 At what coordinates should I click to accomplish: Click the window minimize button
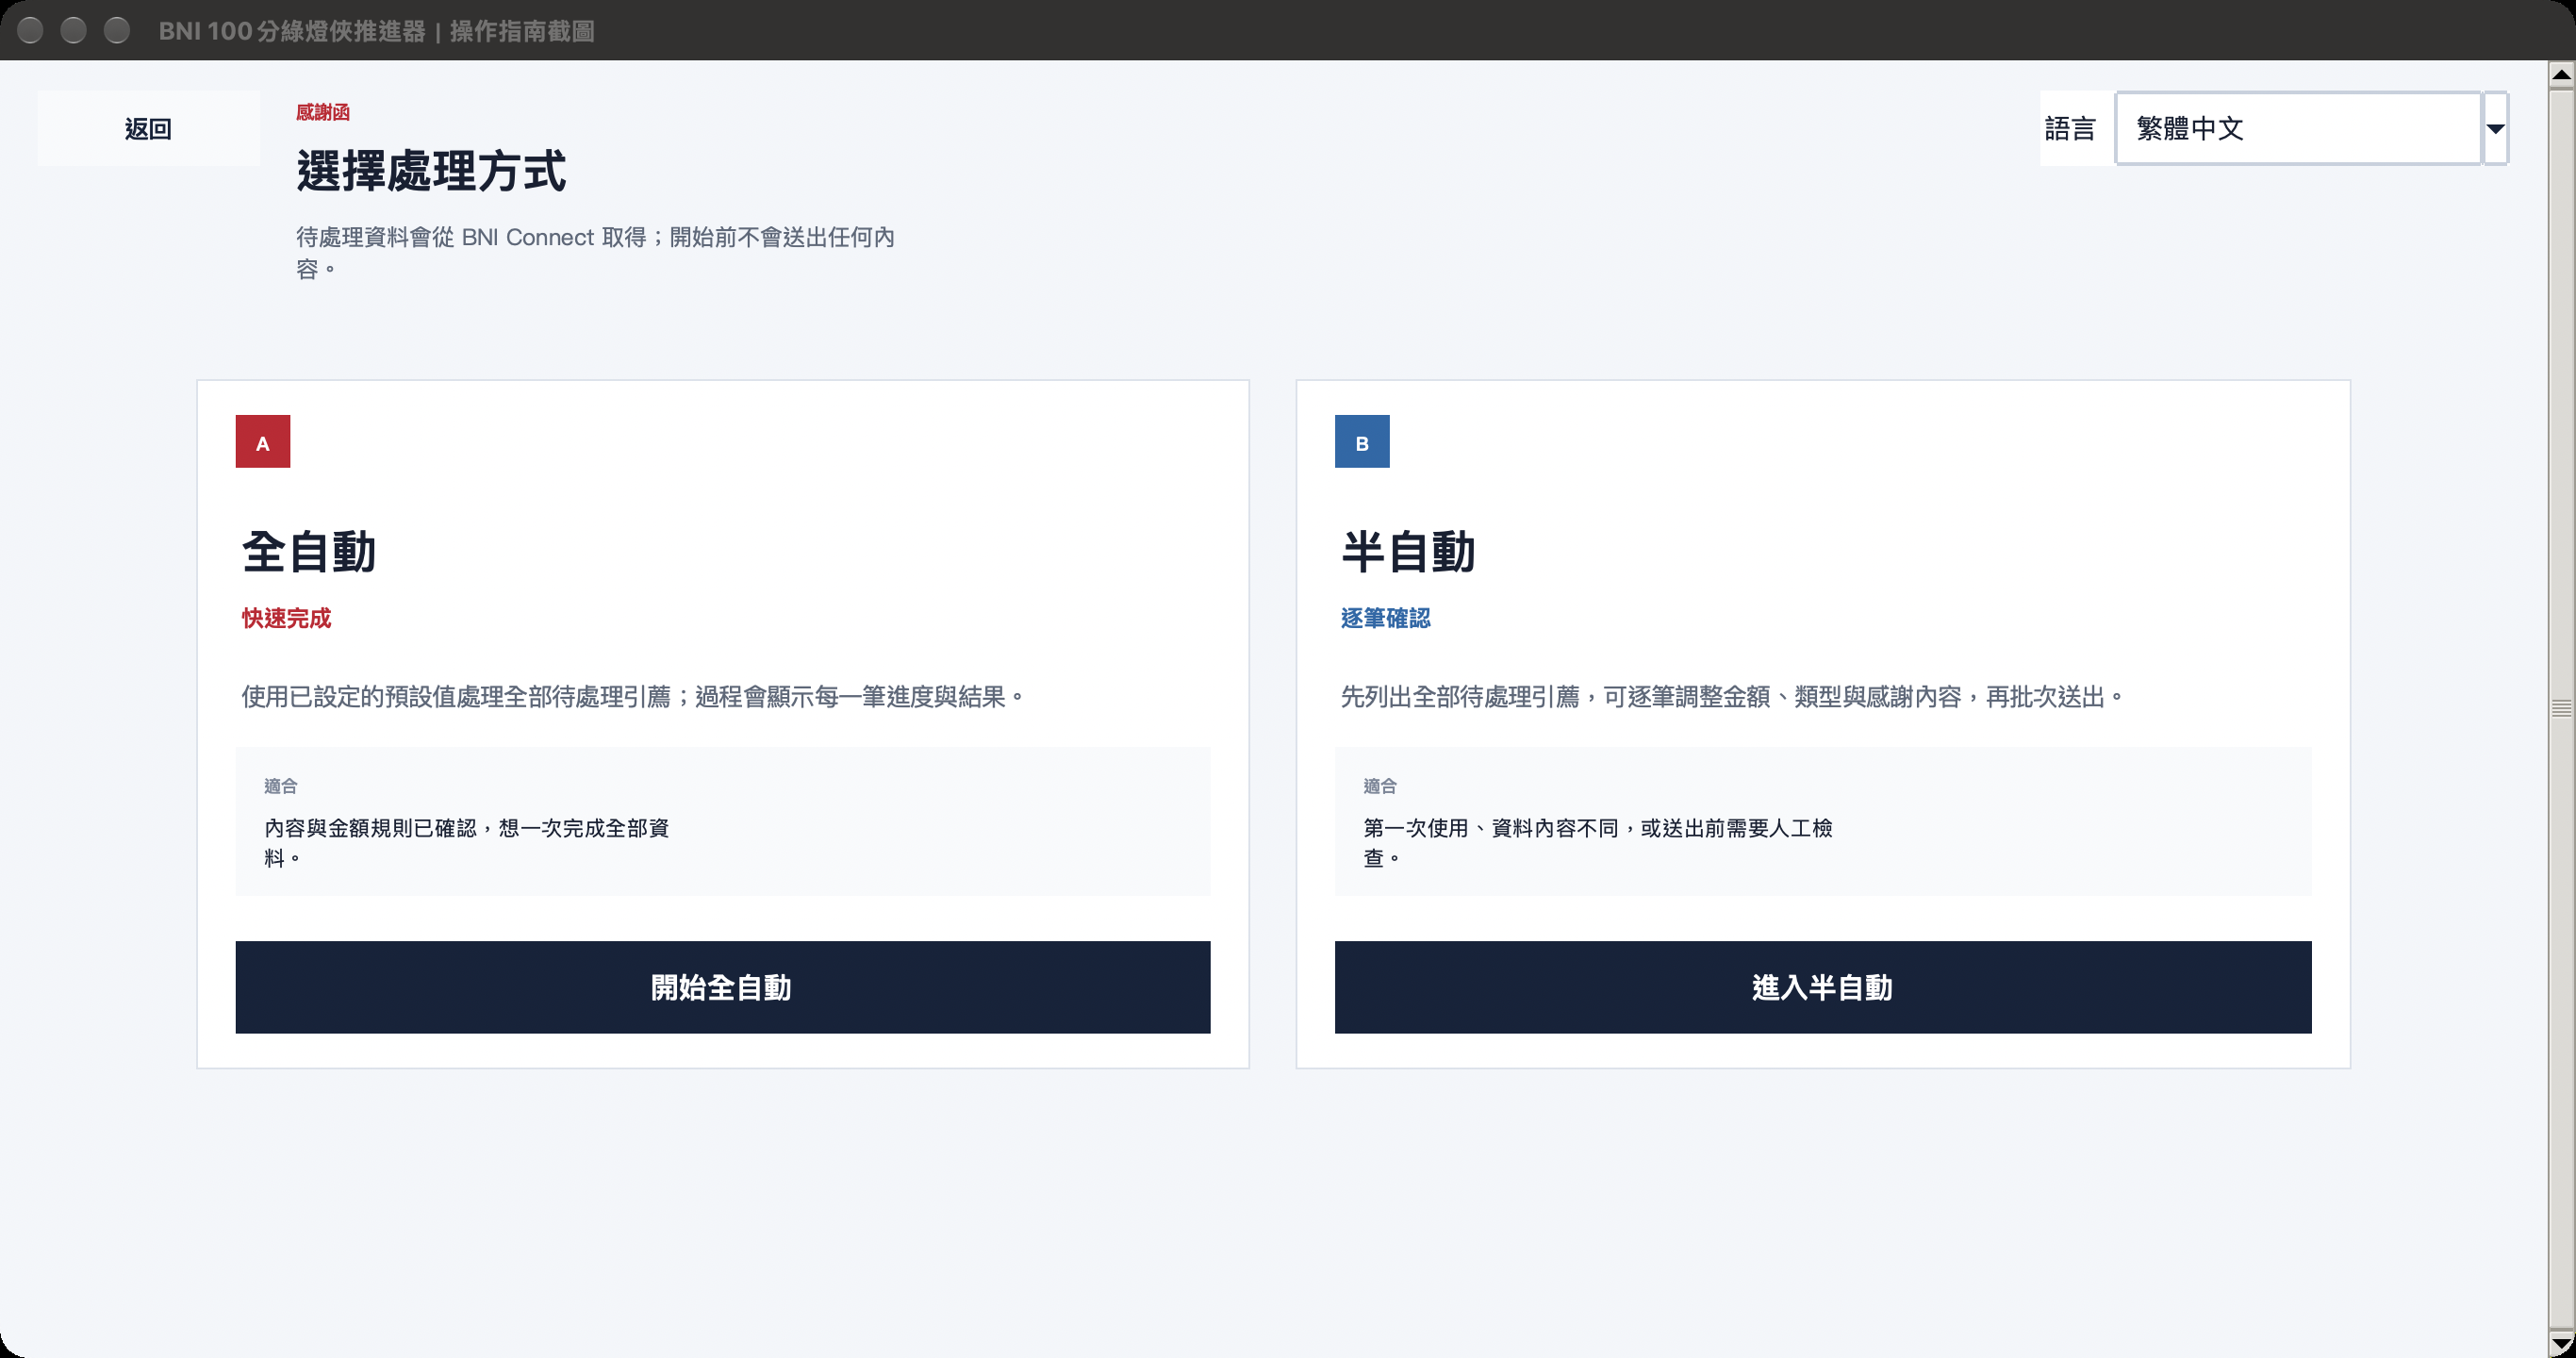[73, 30]
